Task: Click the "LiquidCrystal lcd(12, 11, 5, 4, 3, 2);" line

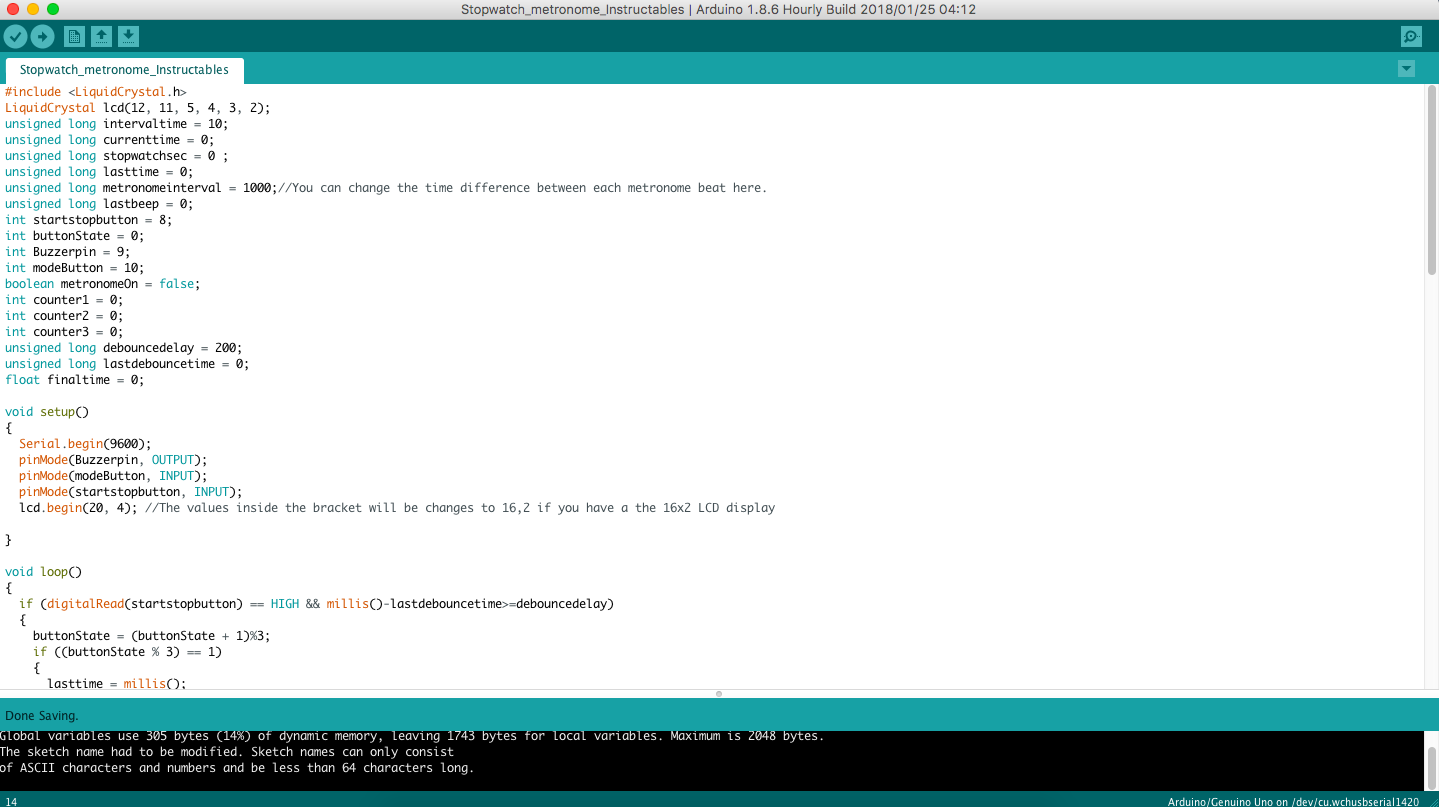Action: 138,108
